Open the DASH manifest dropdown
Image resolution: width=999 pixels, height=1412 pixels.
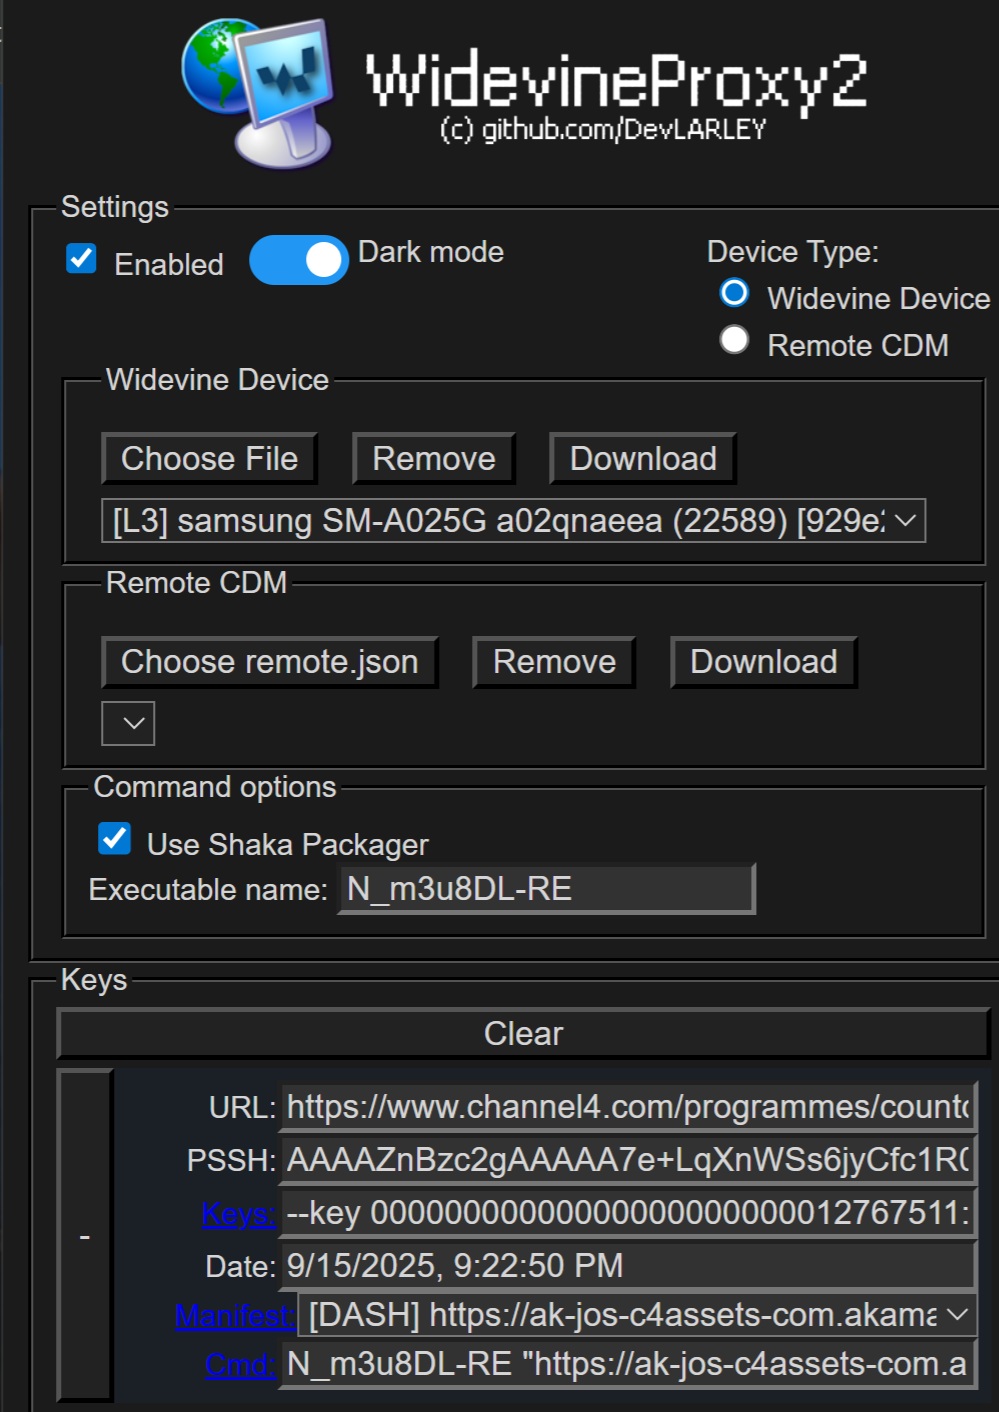(x=638, y=1315)
